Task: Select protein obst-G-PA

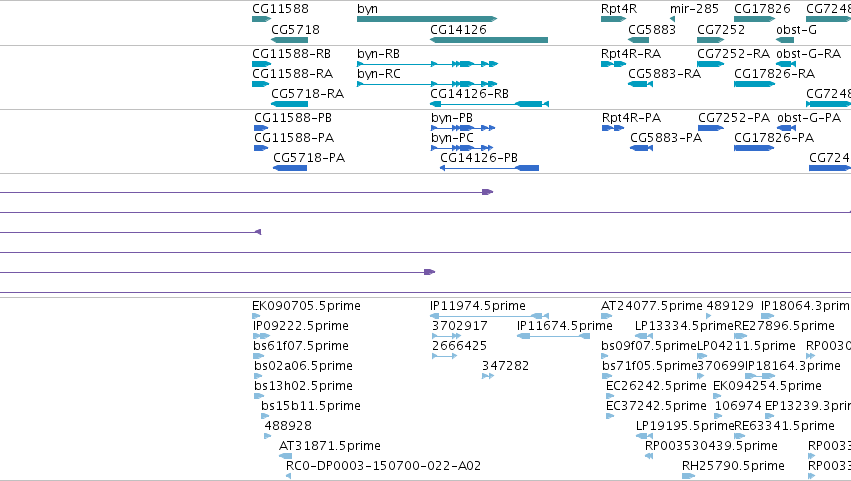Action: (x=809, y=118)
